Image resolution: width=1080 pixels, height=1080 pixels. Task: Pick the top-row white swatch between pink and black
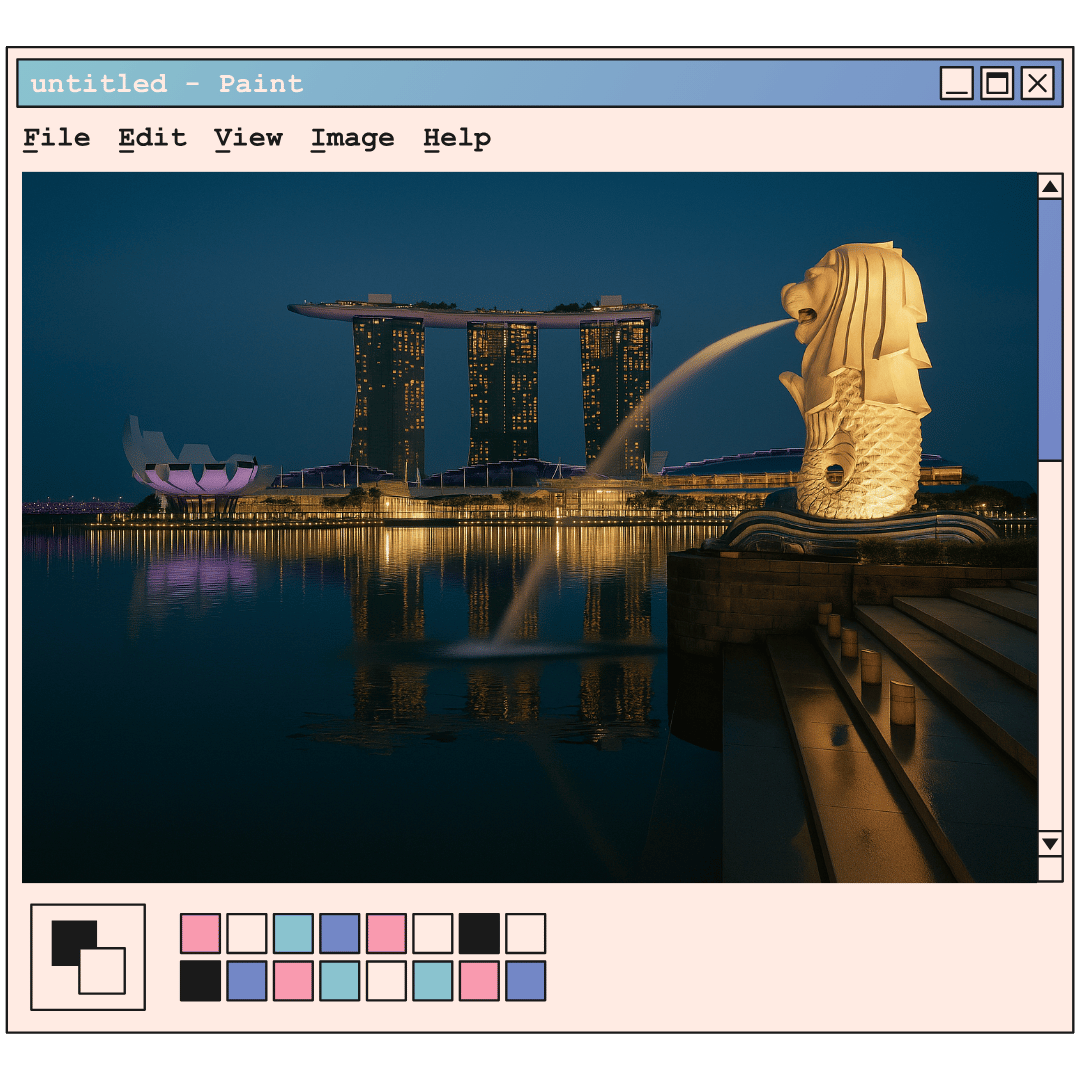pyautogui.click(x=433, y=933)
